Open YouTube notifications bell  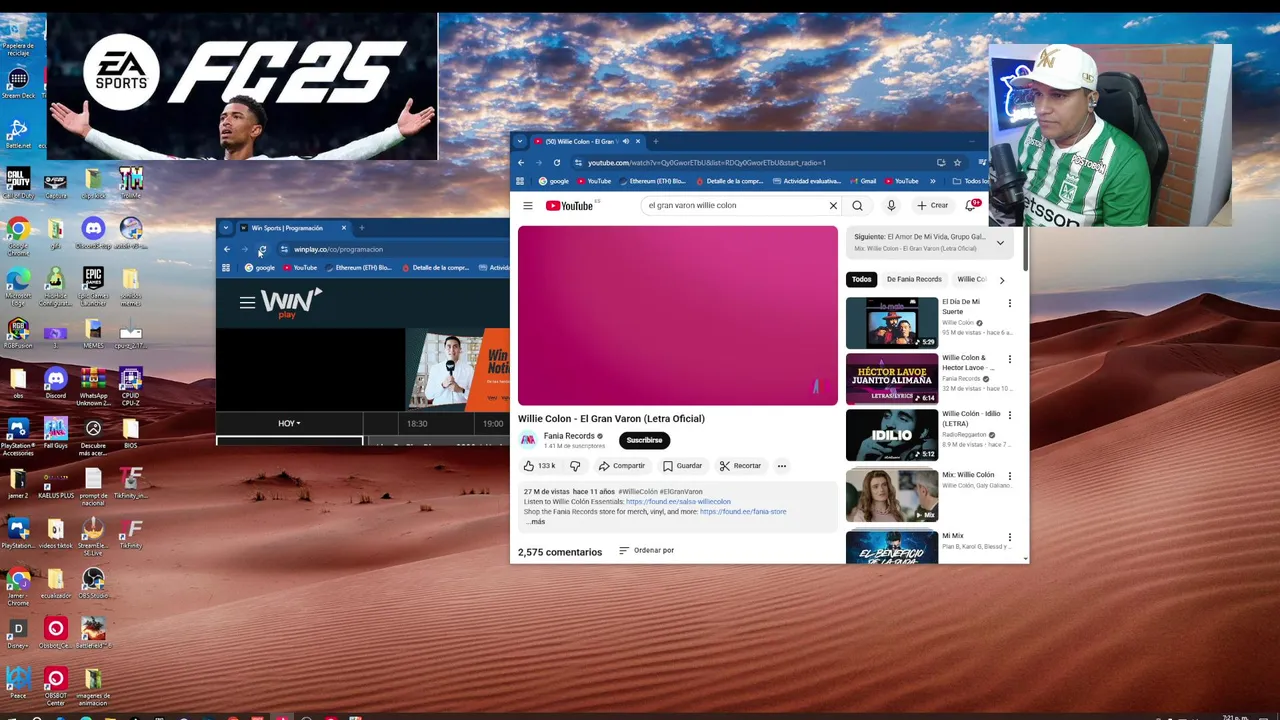click(x=970, y=206)
